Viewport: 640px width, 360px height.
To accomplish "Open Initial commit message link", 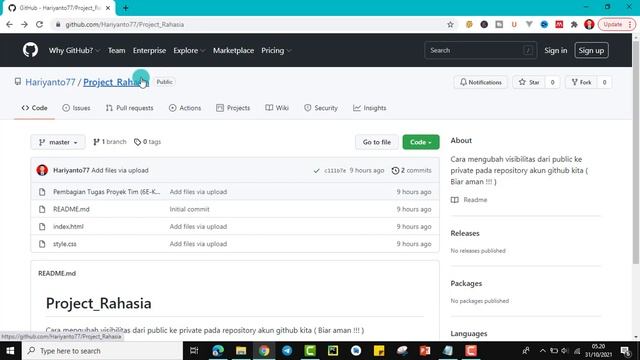I will point(189,209).
